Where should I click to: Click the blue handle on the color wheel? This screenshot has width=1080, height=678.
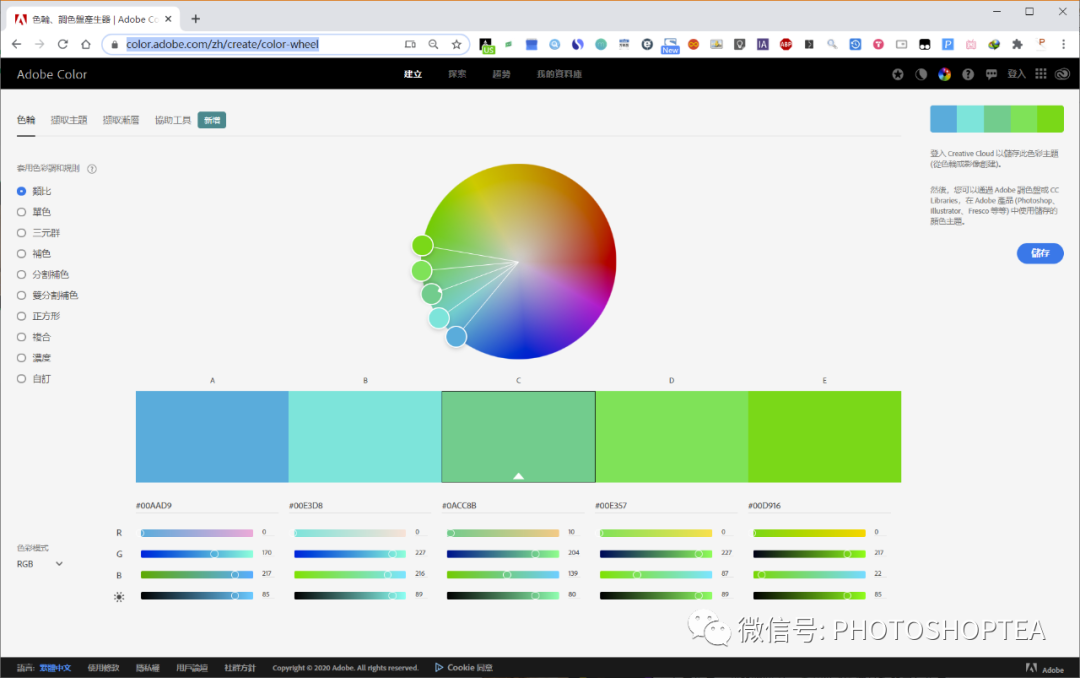click(456, 337)
